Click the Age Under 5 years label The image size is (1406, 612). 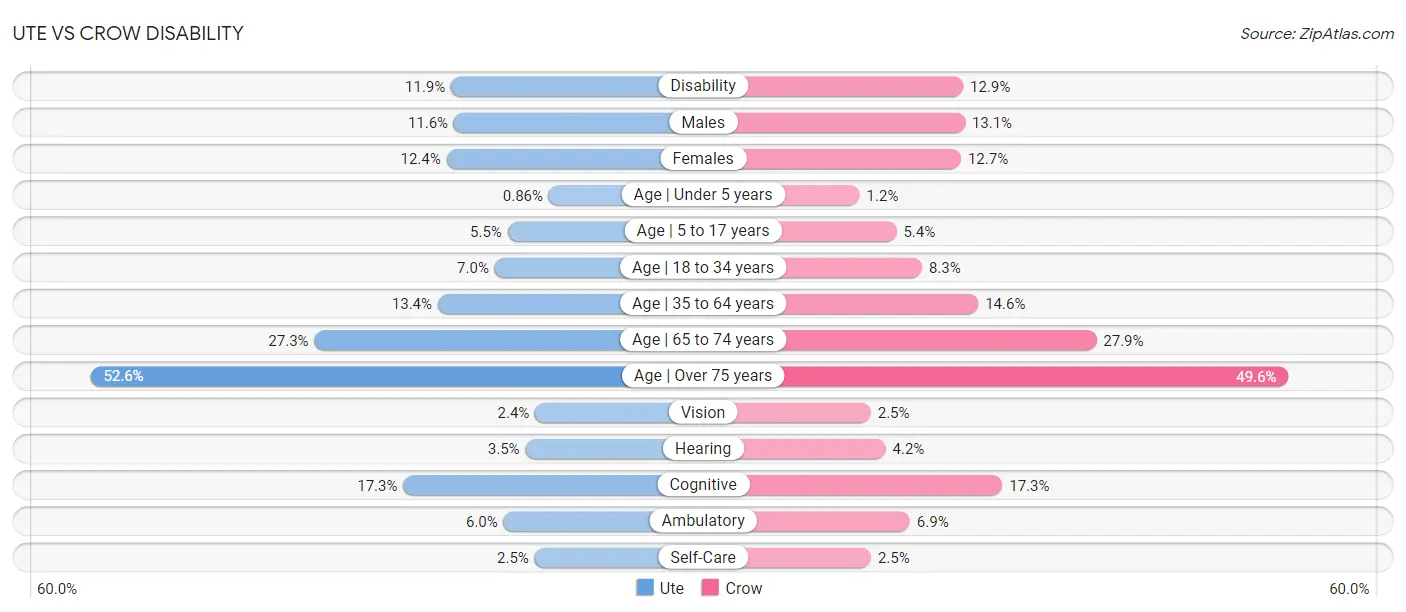pos(703,194)
